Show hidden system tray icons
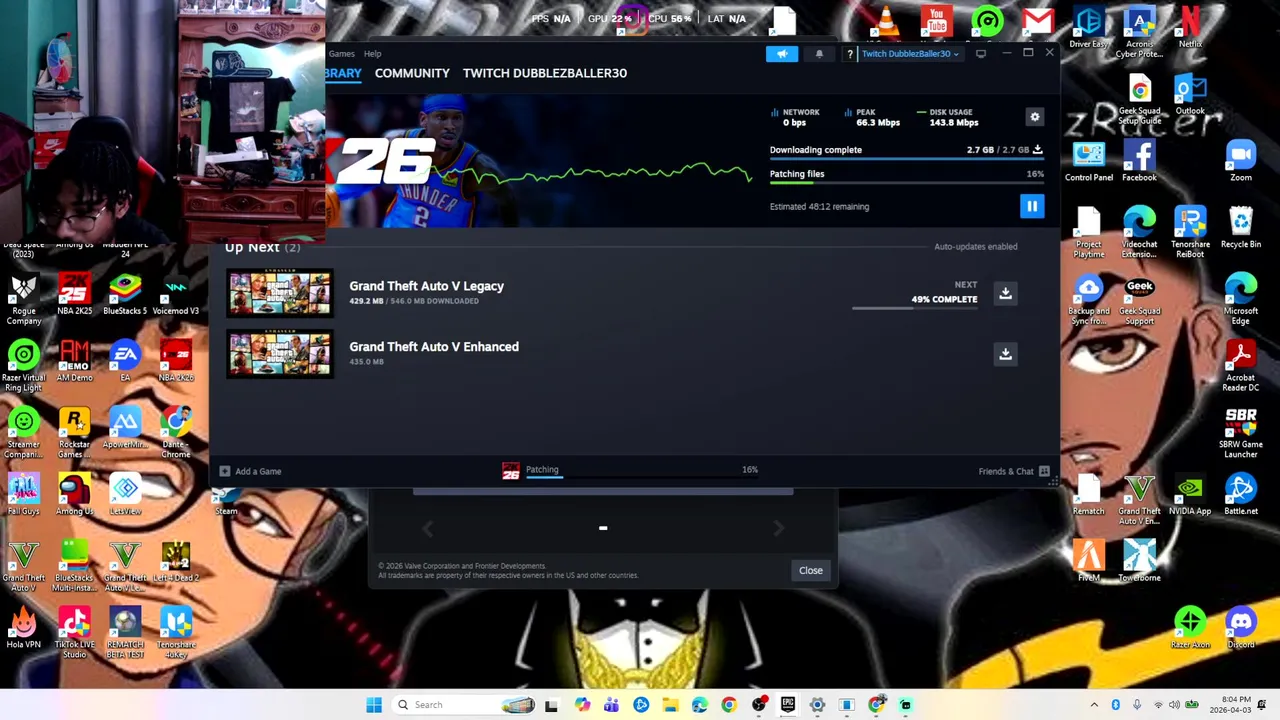The image size is (1280, 720). [x=1094, y=705]
